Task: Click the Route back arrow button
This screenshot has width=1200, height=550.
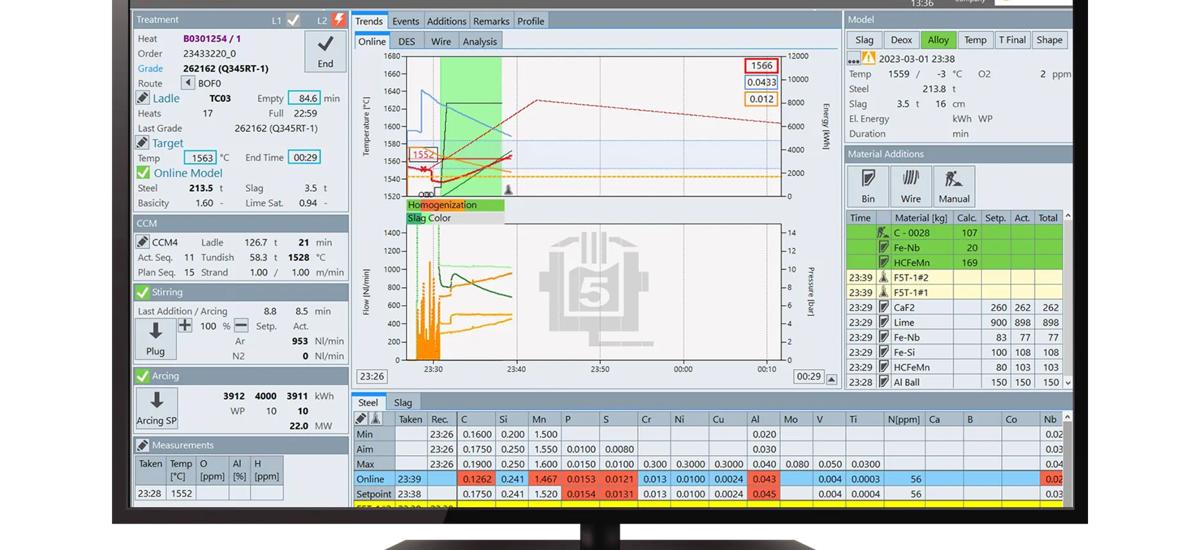Action: [188, 83]
